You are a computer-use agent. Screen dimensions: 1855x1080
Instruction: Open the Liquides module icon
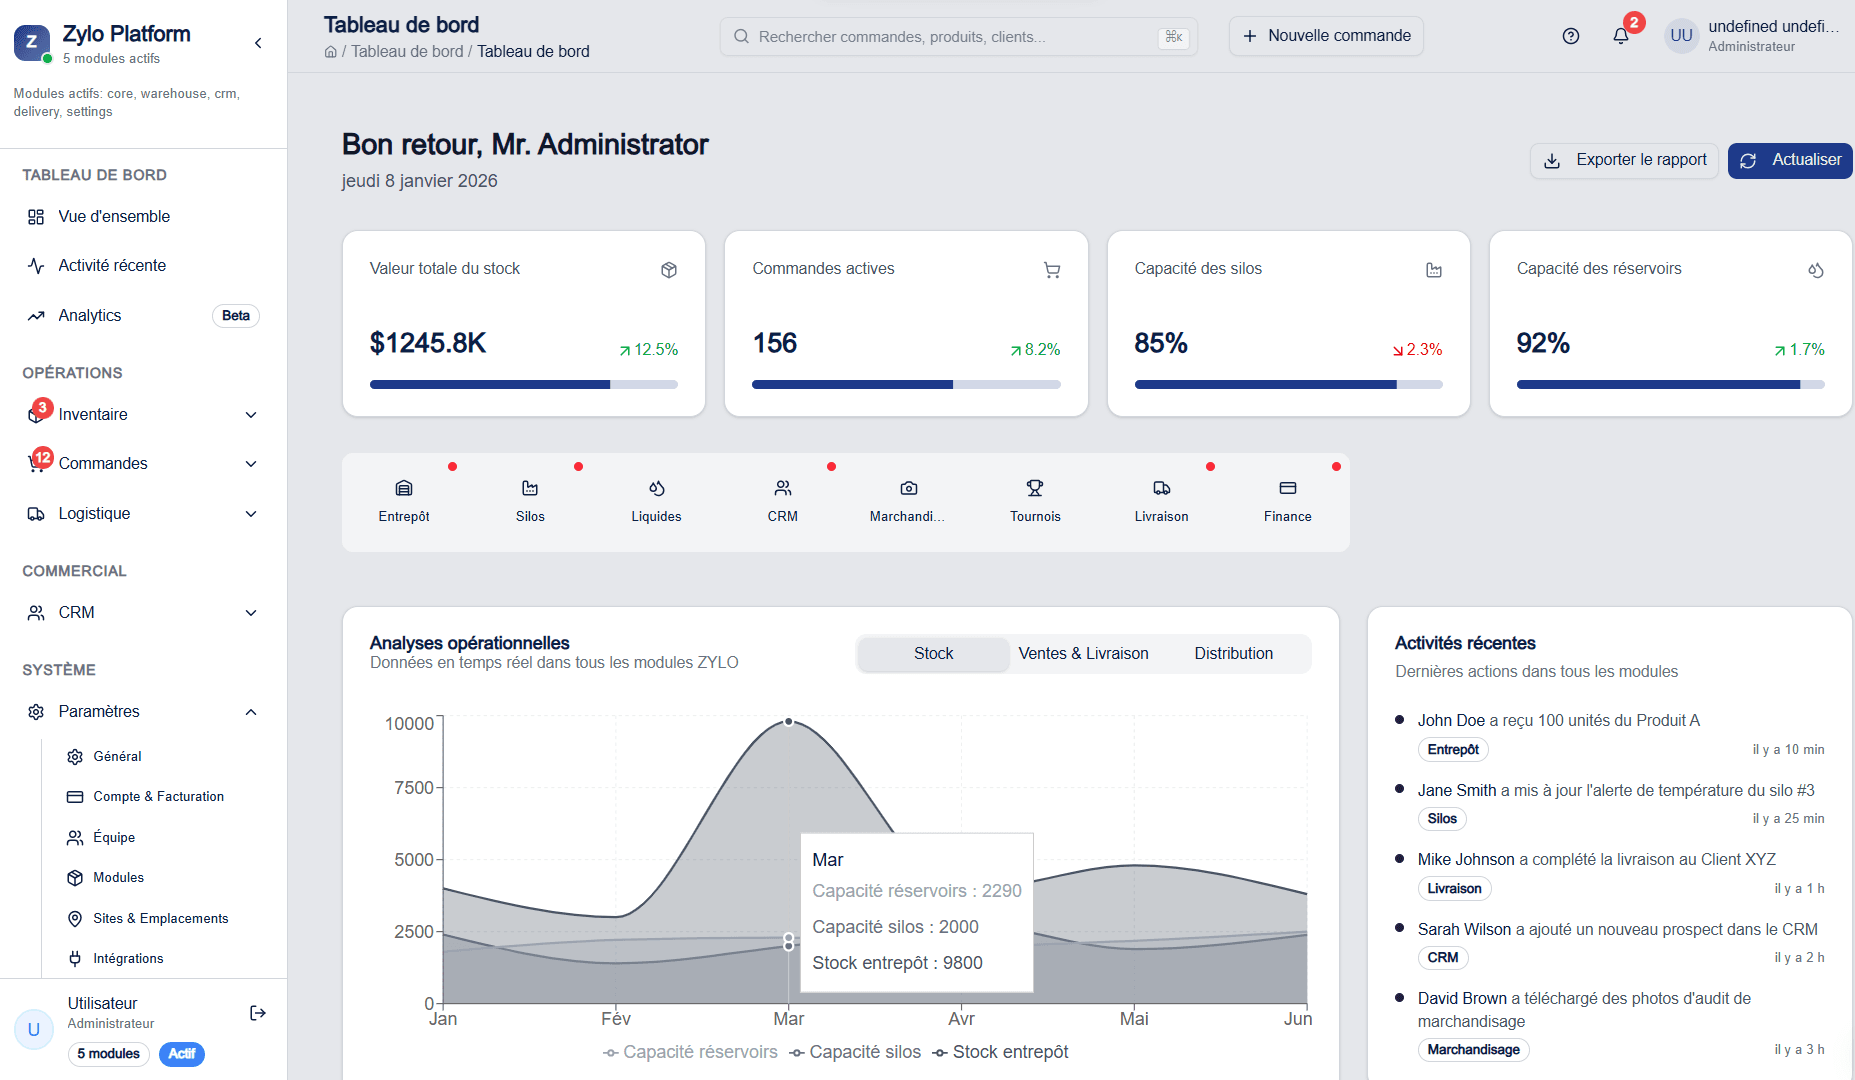[x=656, y=489]
